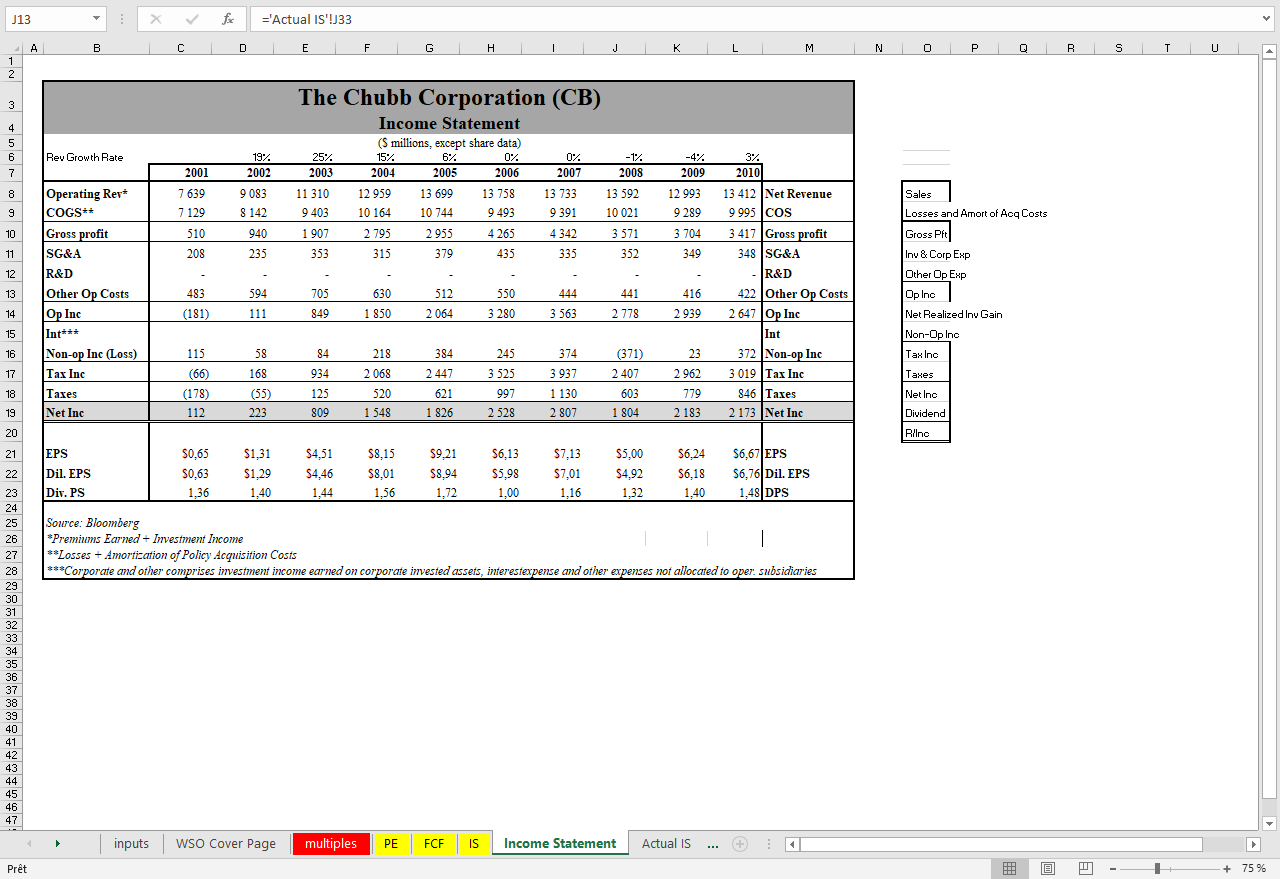The image size is (1280, 879).
Task: Click the Prêt status bar indicator
Action: tap(16, 868)
